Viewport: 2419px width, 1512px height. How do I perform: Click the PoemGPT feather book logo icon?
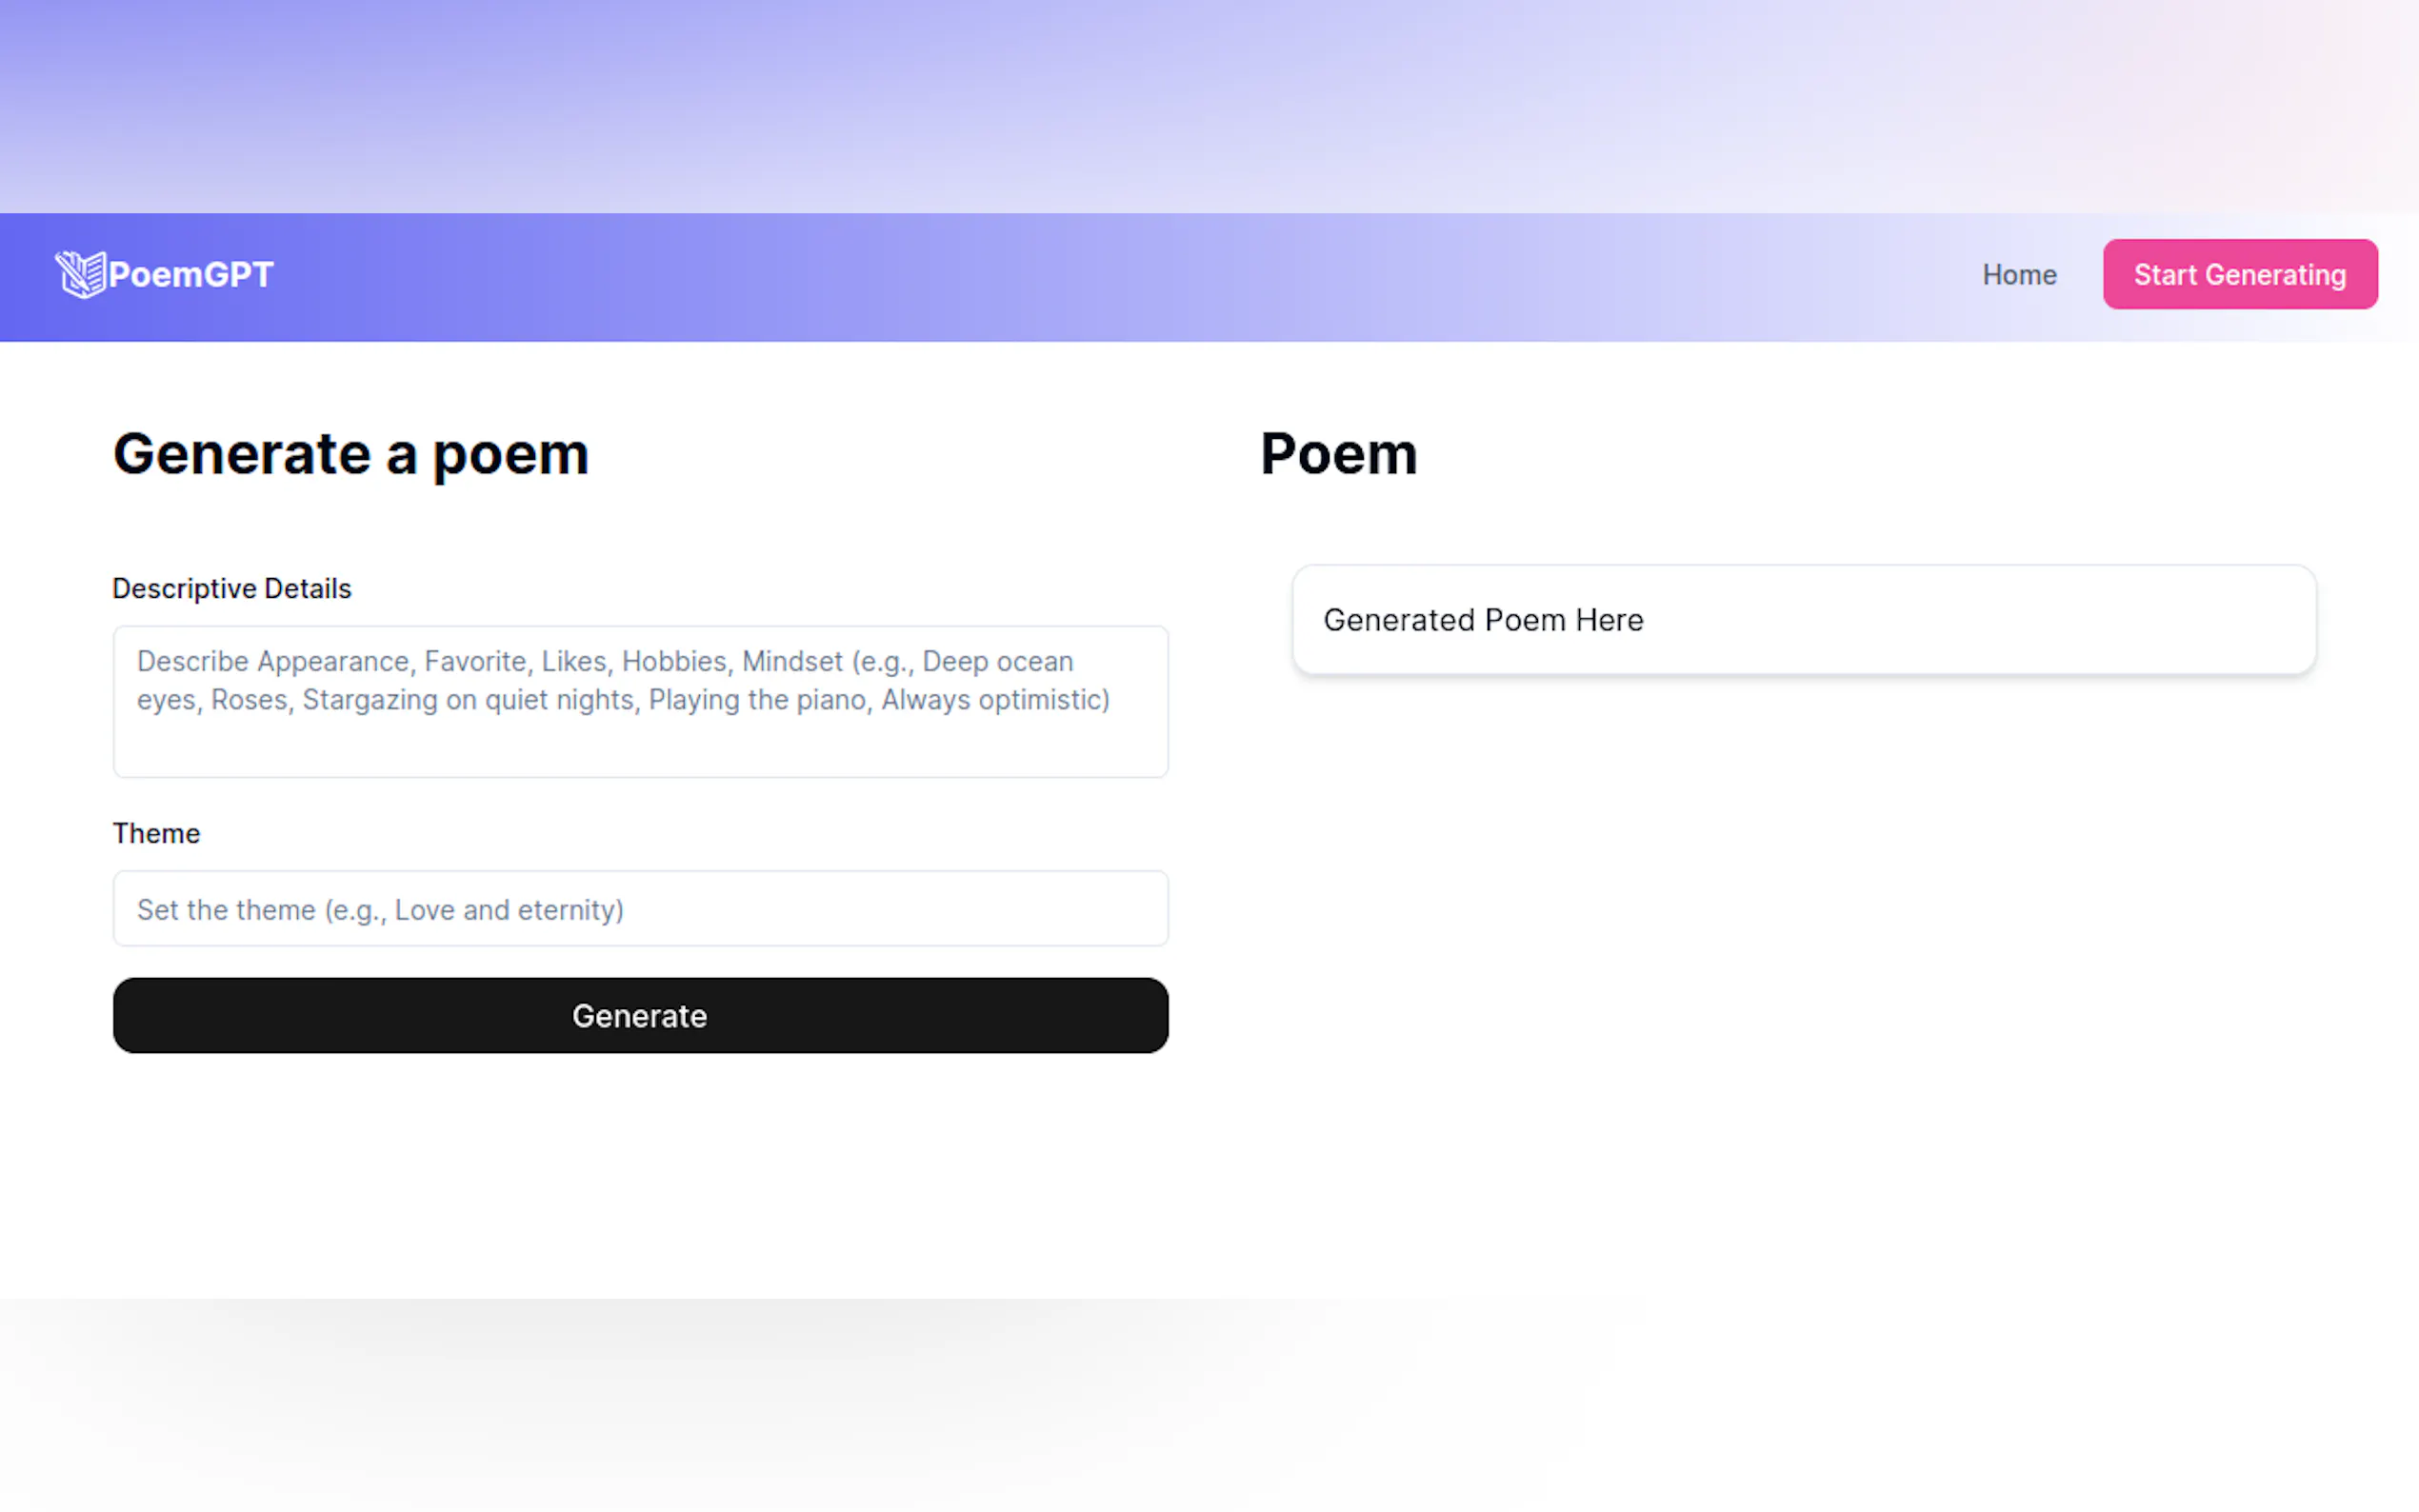[x=81, y=274]
